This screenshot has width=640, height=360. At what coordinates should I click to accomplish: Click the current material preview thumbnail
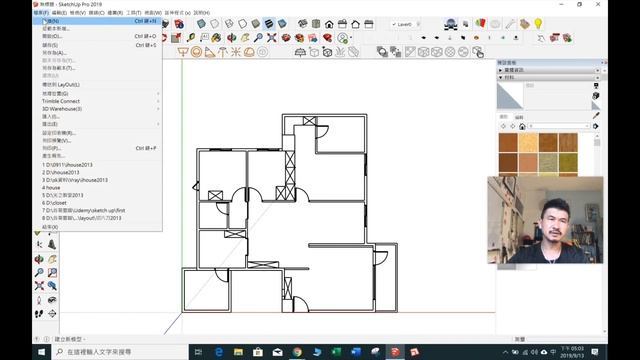tap(510, 96)
